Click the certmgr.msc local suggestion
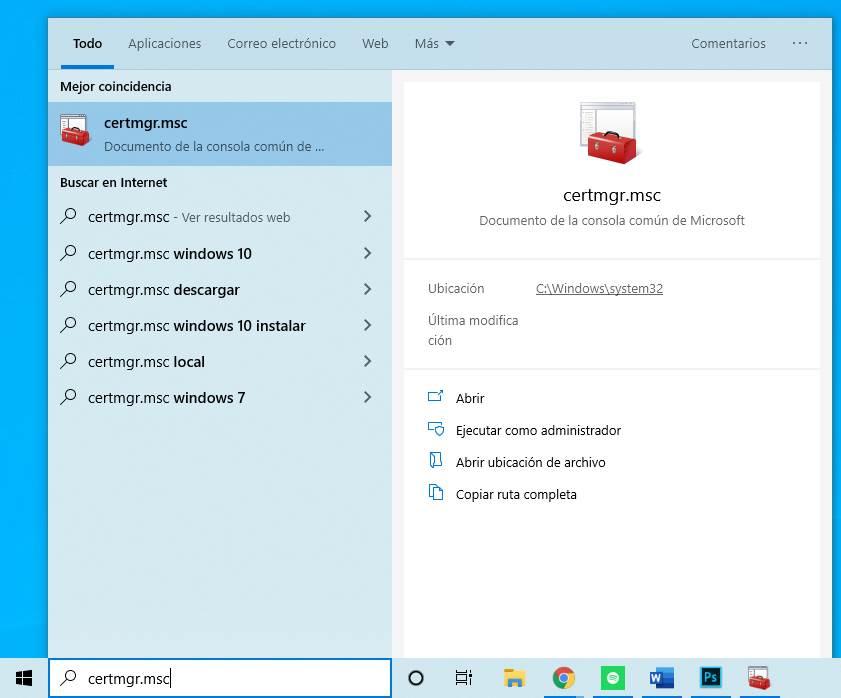The height and width of the screenshot is (698, 841). [220, 361]
